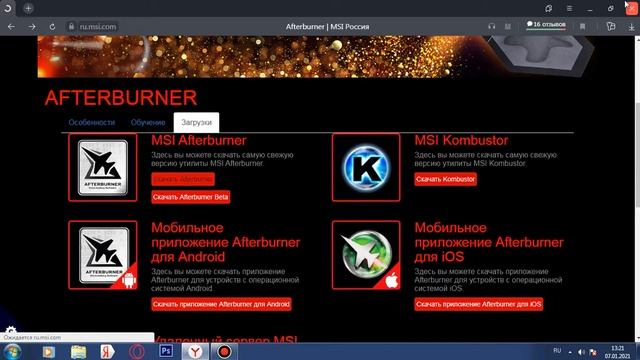Image resolution: width=640 pixels, height=360 pixels.
Task: Click the lock icon next to ru.msi.com
Action: [71, 26]
